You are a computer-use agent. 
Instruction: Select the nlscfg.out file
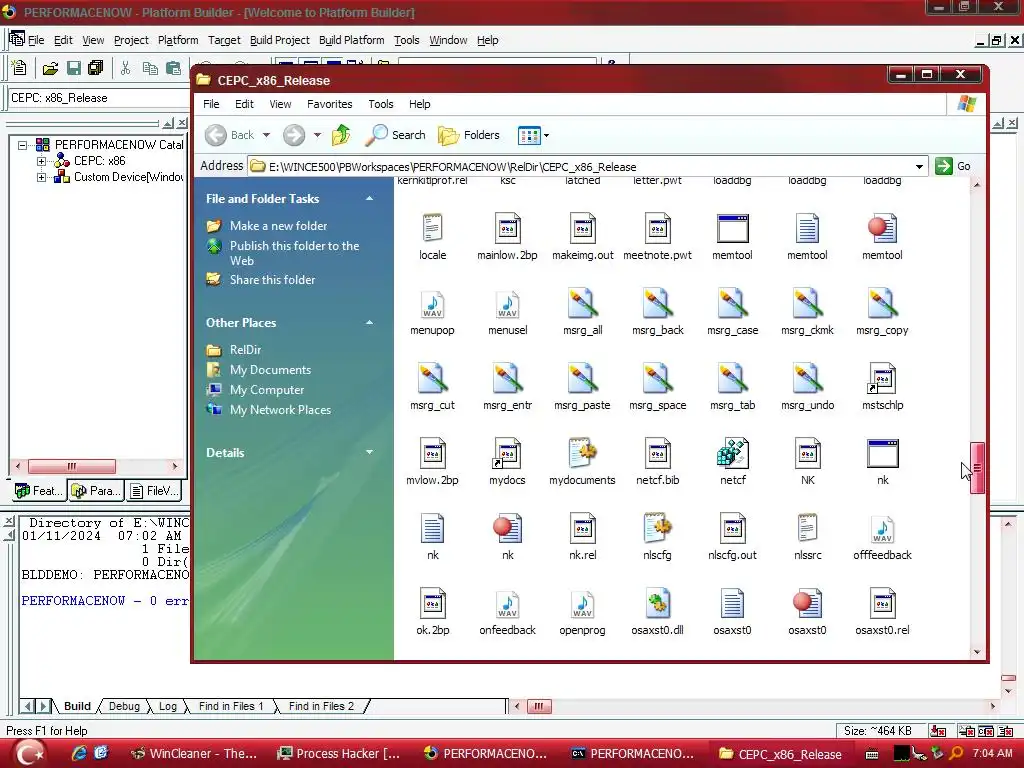pos(732,528)
